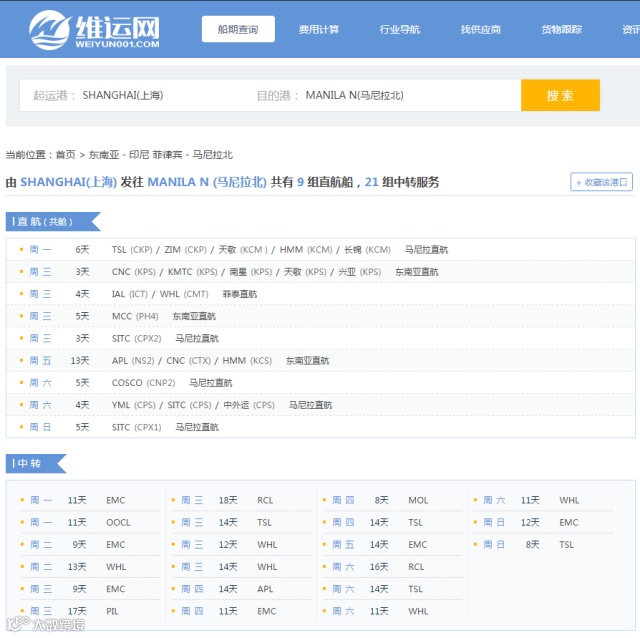The image size is (640, 638).
Task: Click MOL in the 周四 8天 transfer row
Action: (418, 500)
